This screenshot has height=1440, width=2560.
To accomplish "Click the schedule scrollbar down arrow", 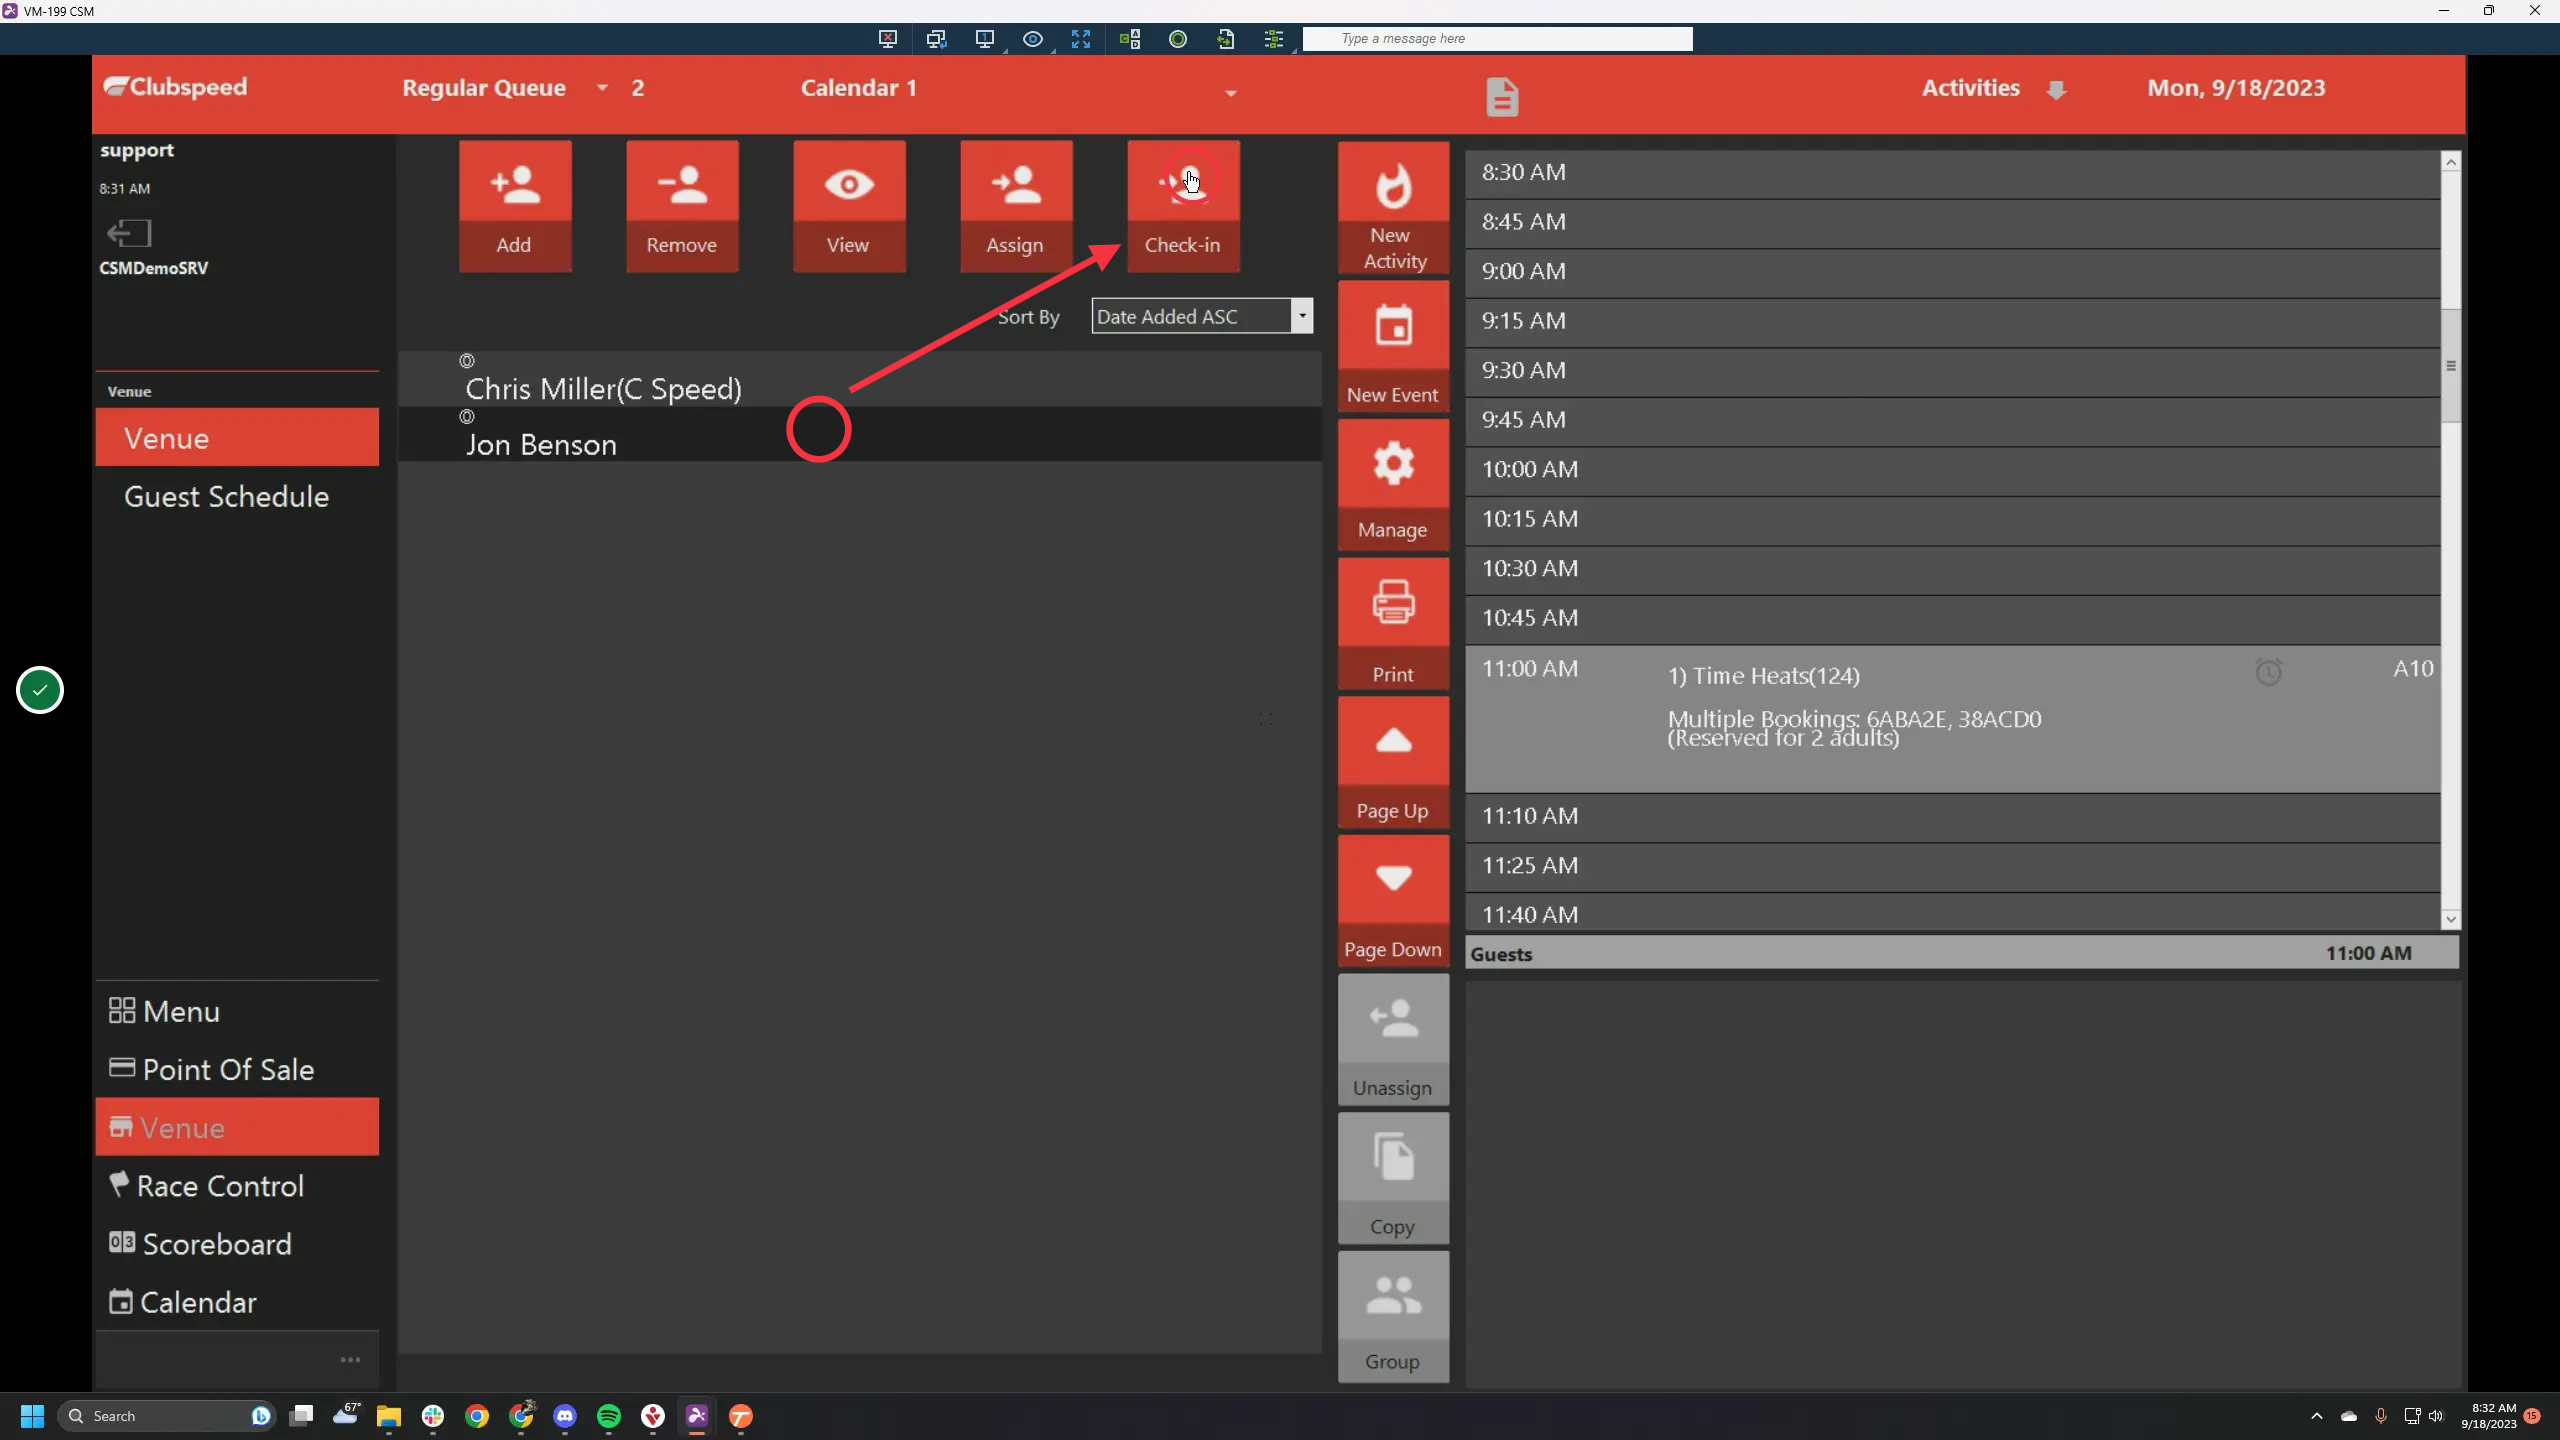I will tap(2450, 919).
